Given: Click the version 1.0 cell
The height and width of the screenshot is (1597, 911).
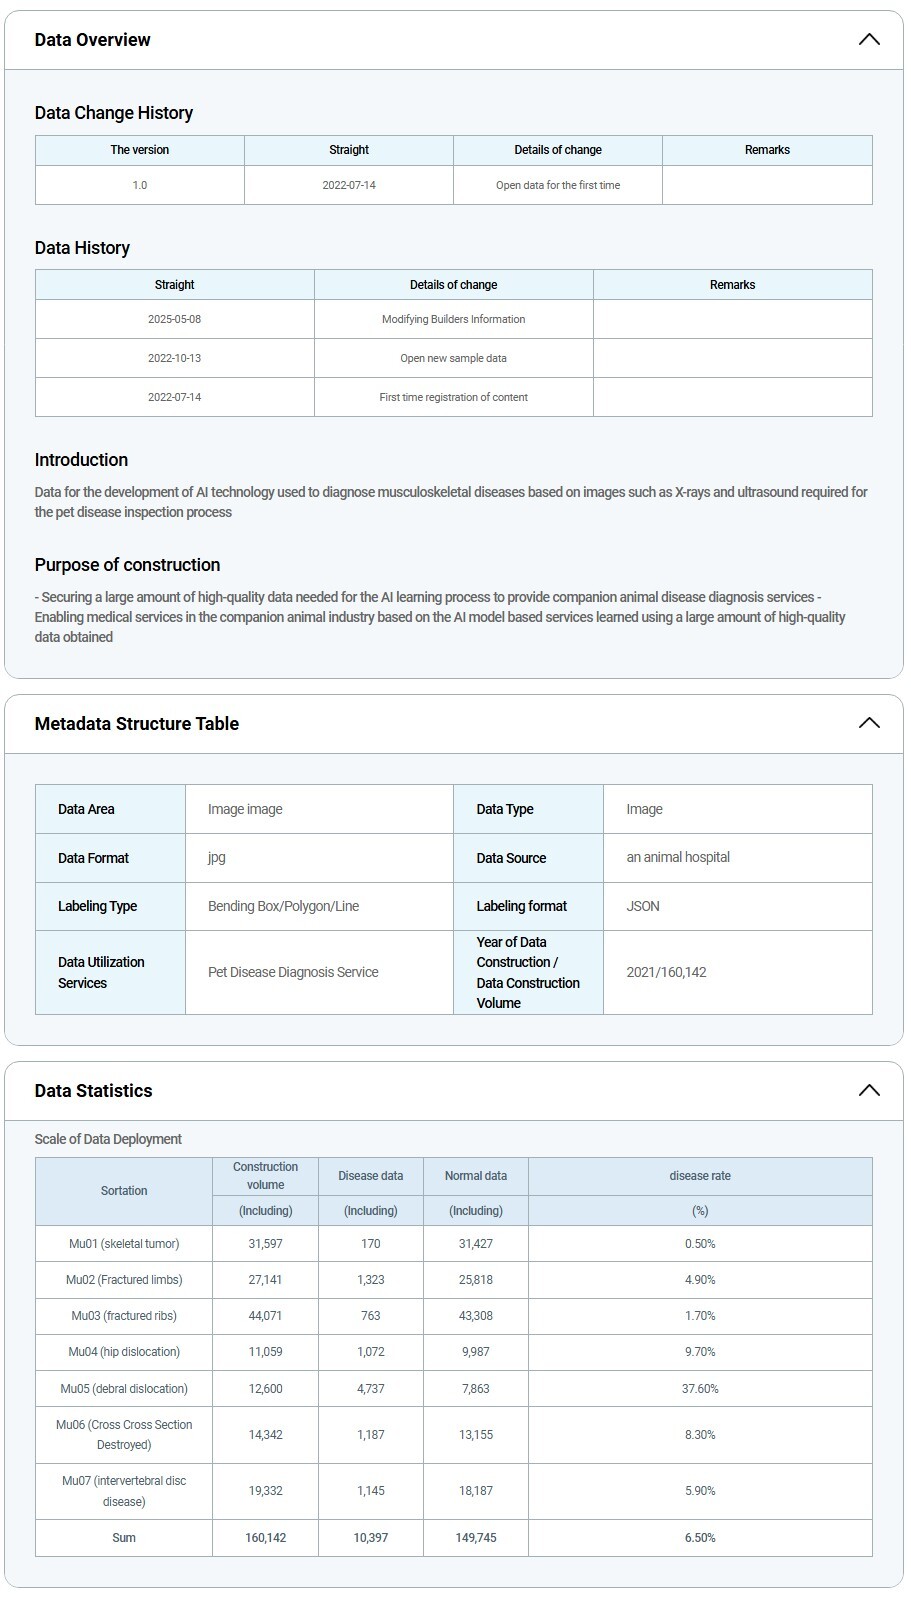Looking at the screenshot, I should (x=139, y=185).
